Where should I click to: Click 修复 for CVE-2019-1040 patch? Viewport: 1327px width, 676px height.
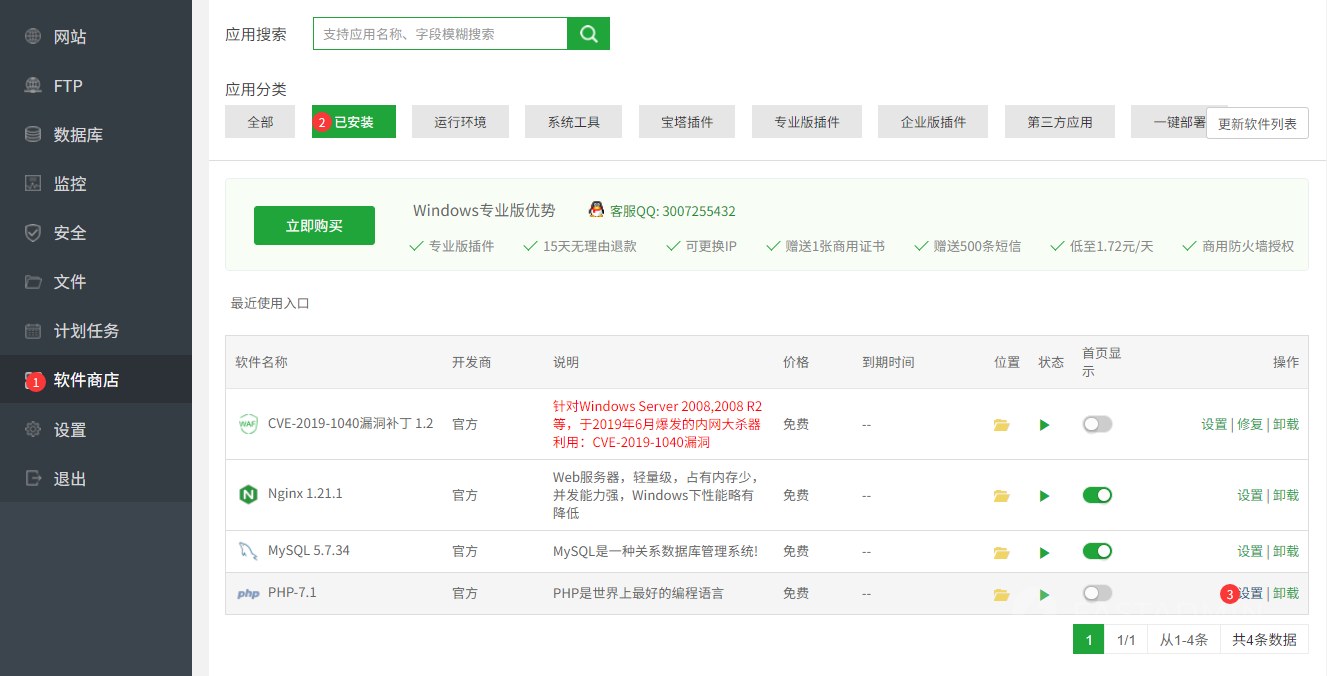(x=1250, y=424)
